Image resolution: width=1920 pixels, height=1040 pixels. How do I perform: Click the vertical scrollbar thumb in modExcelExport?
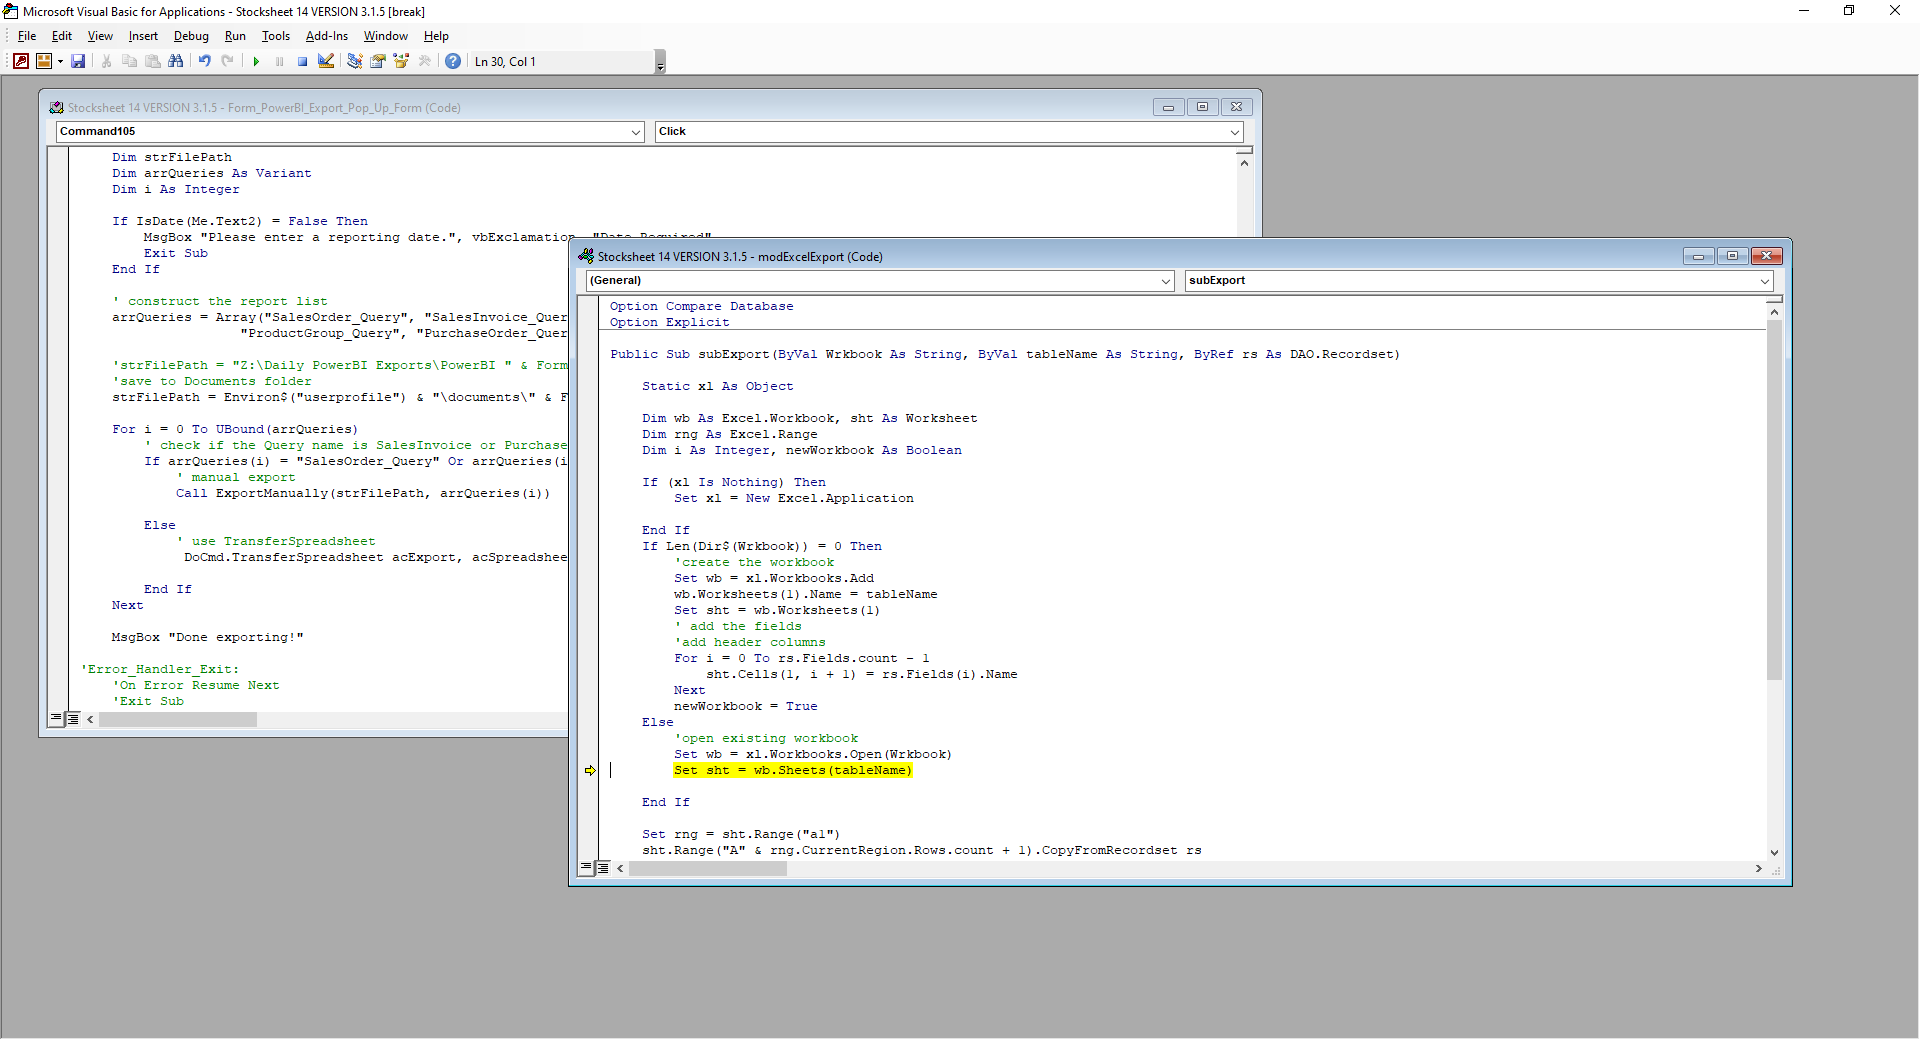(x=1774, y=500)
